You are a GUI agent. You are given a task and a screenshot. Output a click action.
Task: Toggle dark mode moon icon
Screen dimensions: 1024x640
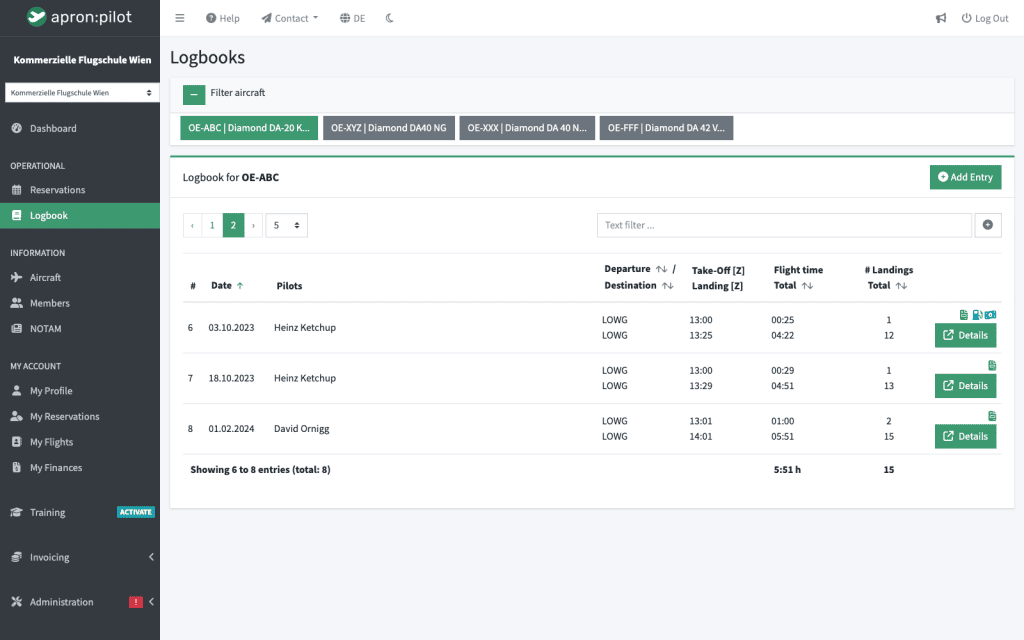click(390, 18)
